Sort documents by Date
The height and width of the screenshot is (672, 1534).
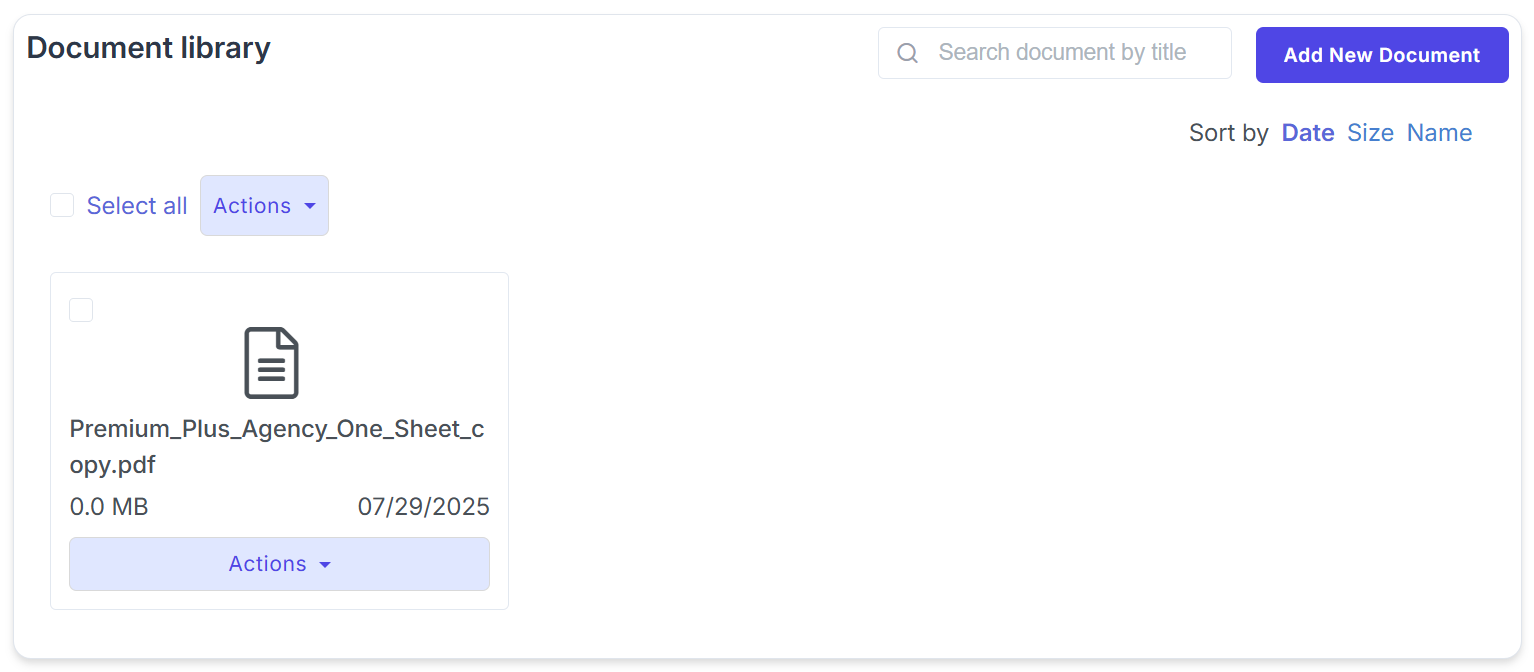tap(1307, 133)
